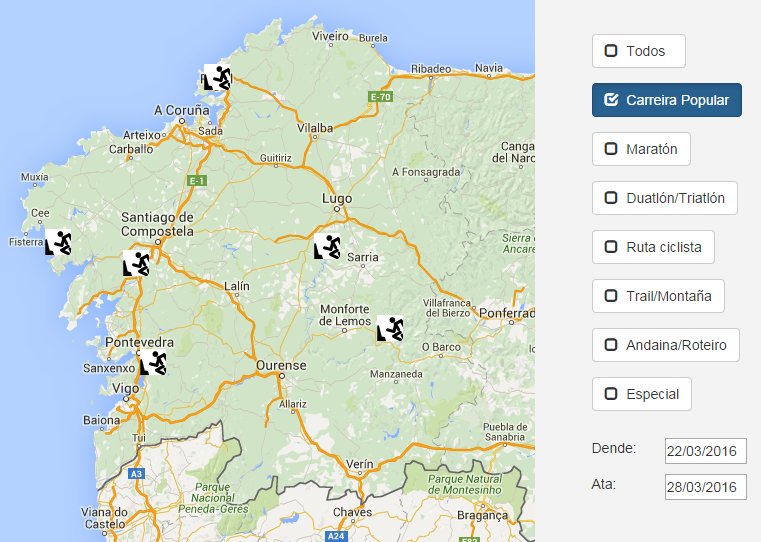The width and height of the screenshot is (761, 542).
Task: Click the Baiona label on map
Action: pos(101,420)
